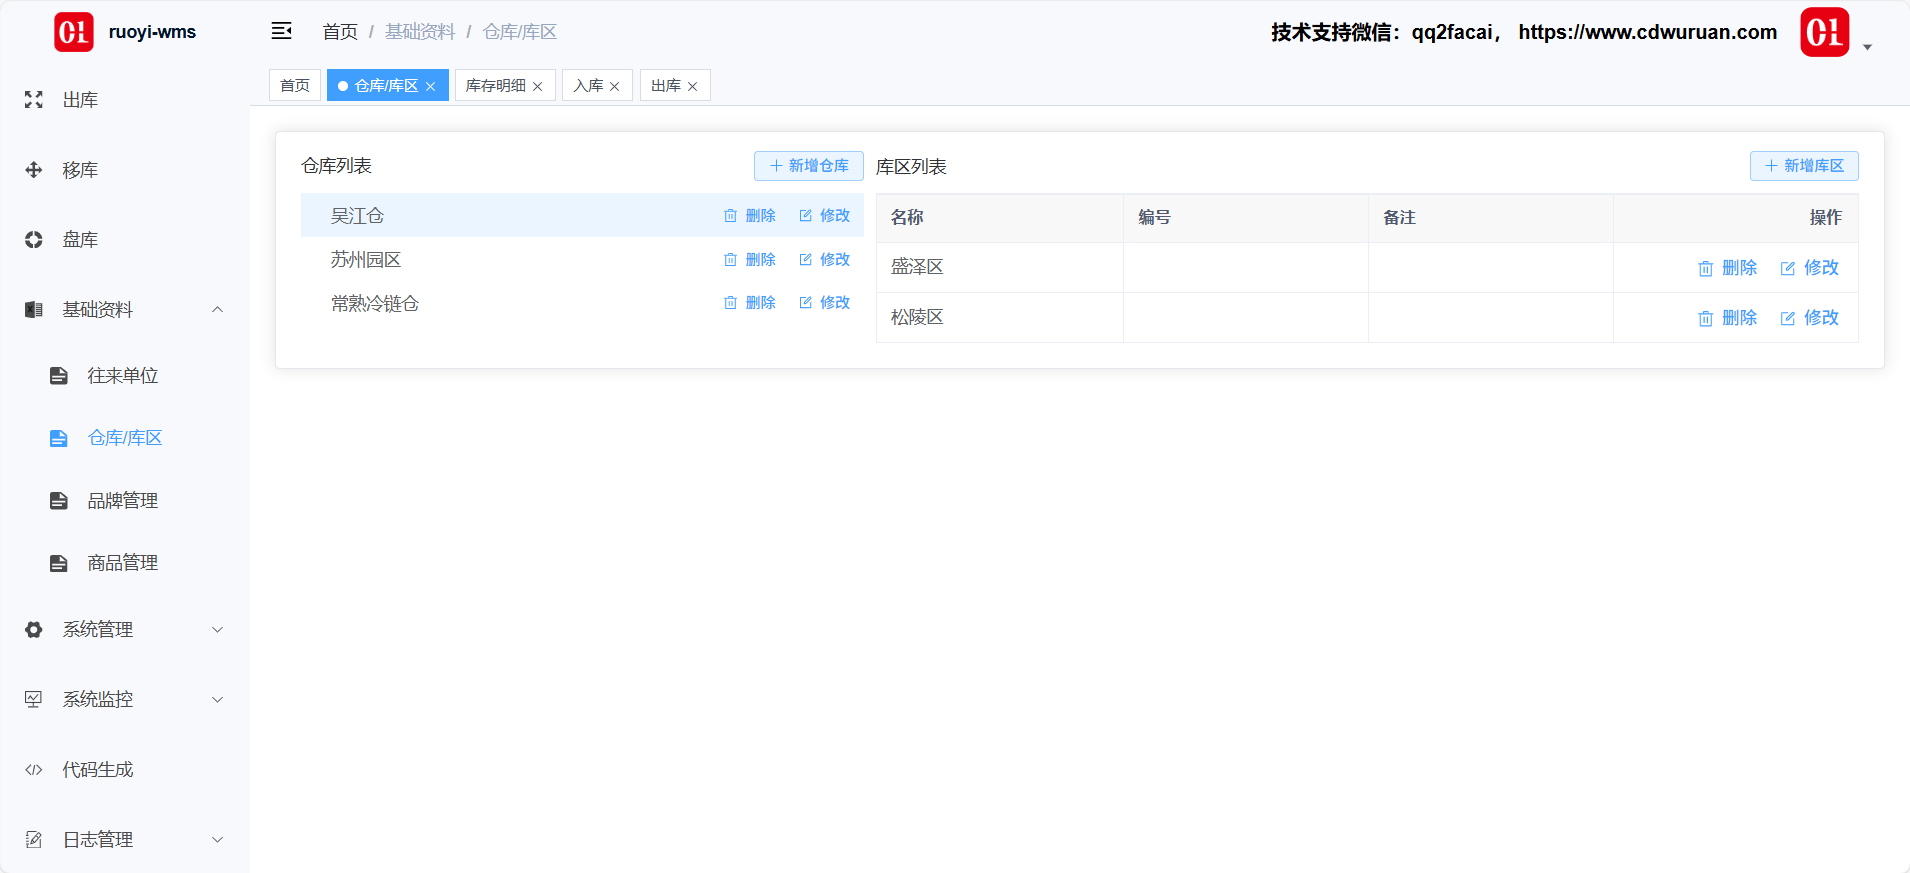1910x873 pixels.
Task: Click the 松陵区 name cell
Action: tap(1000, 318)
